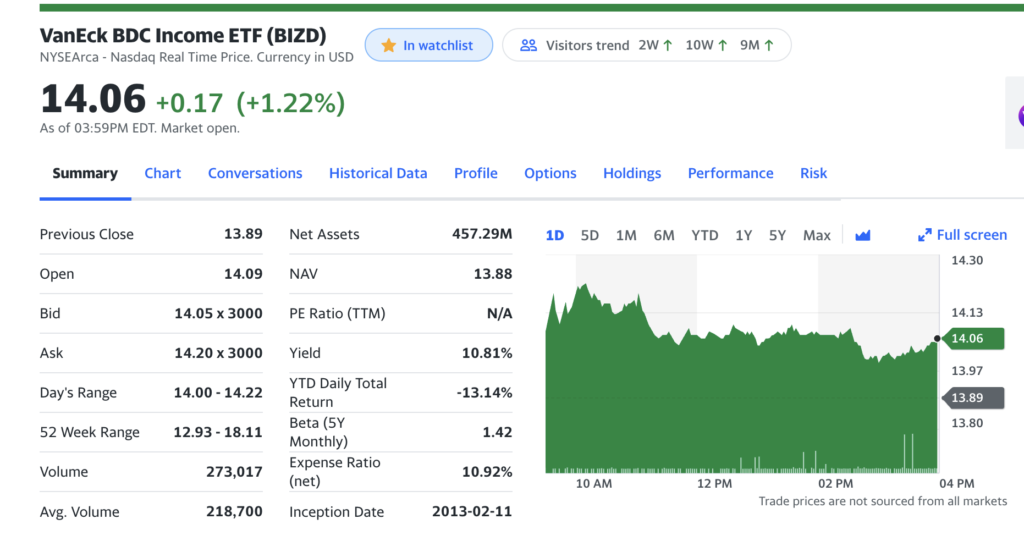Click the Beta (5Y Monthly) value 1.42
This screenshot has height=541, width=1024.
click(x=498, y=432)
